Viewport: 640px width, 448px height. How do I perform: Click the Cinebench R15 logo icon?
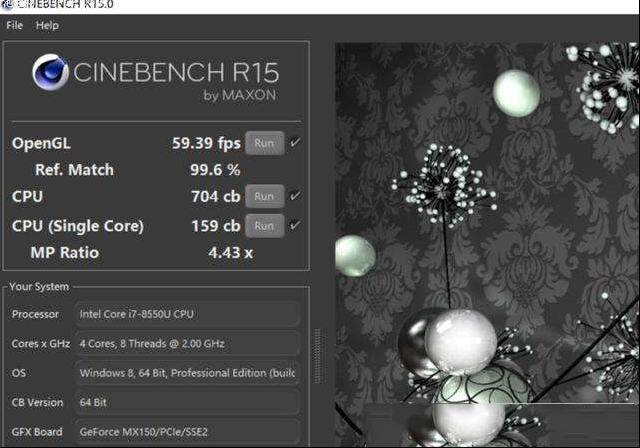(x=50, y=72)
